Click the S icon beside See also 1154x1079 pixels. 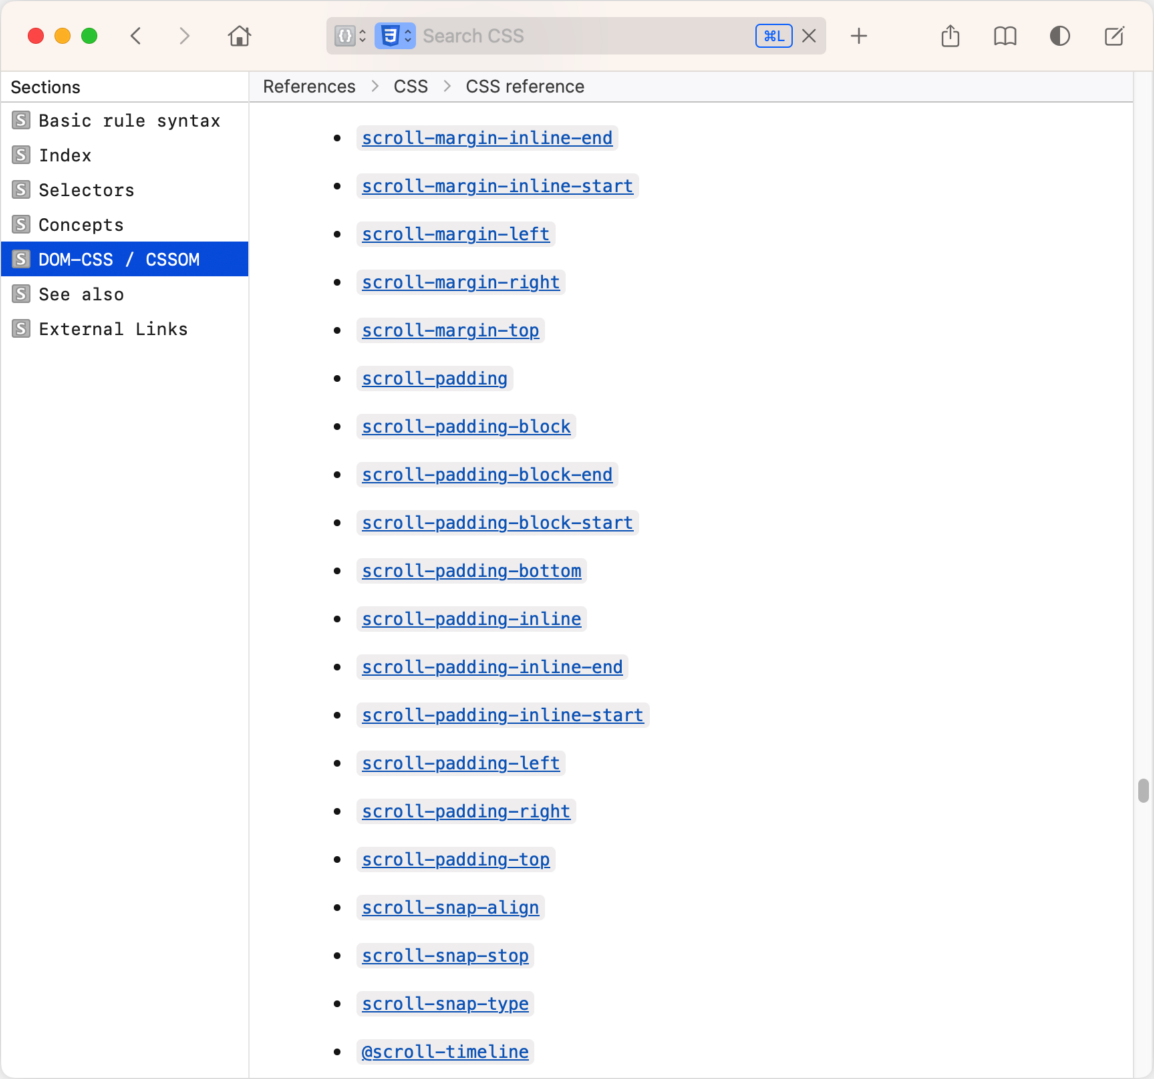(x=21, y=294)
